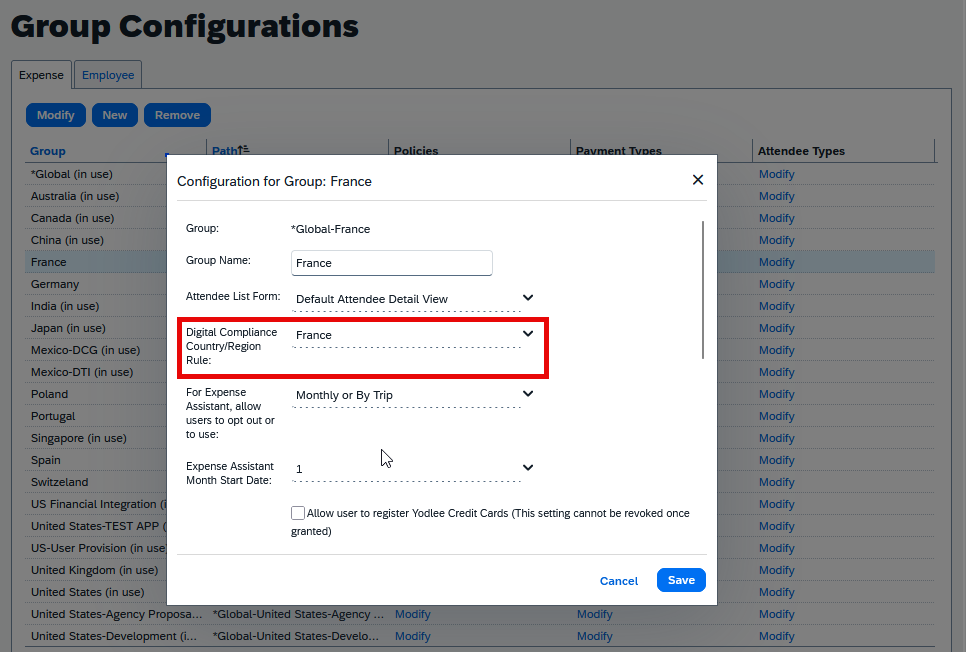Modify Attendee Types for *Global row

click(x=776, y=174)
